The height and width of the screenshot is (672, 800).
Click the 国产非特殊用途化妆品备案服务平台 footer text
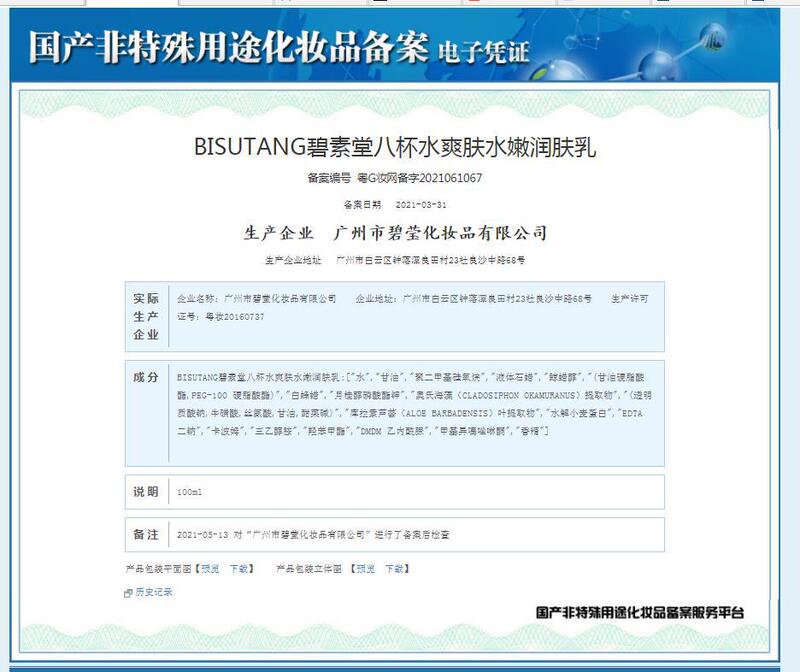point(640,612)
